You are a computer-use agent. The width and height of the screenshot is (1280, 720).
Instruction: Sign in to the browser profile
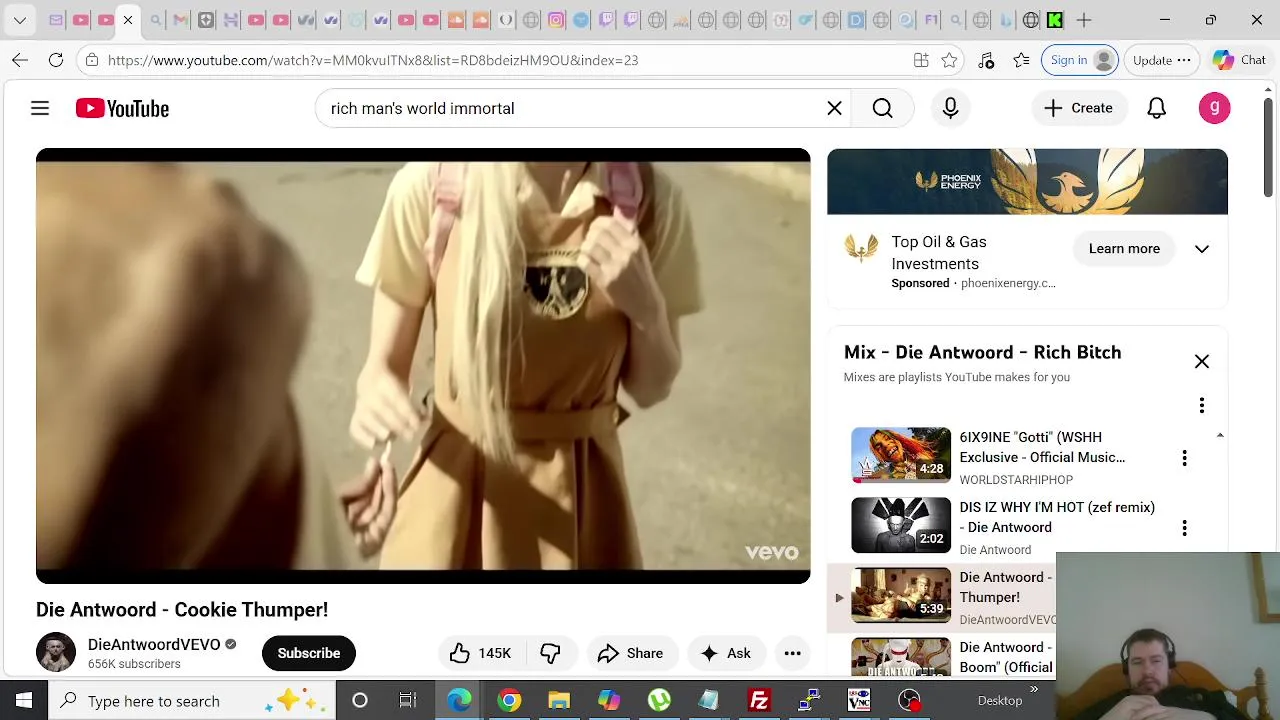[x=1080, y=60]
